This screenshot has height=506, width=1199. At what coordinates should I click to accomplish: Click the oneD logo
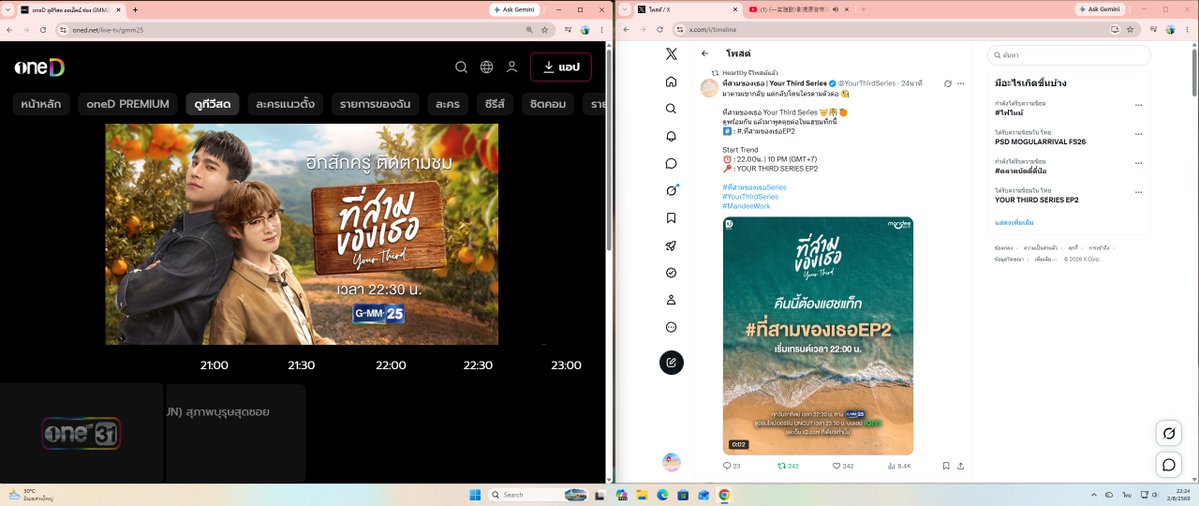[x=39, y=67]
